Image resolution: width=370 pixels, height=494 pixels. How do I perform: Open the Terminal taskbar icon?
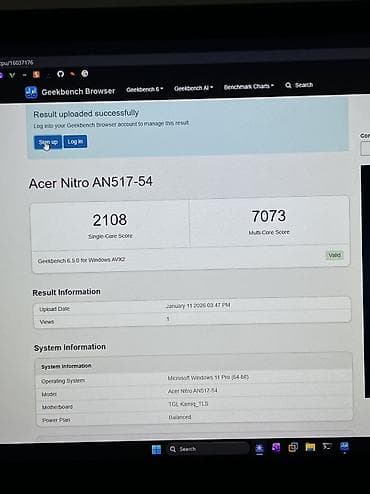coord(327,446)
